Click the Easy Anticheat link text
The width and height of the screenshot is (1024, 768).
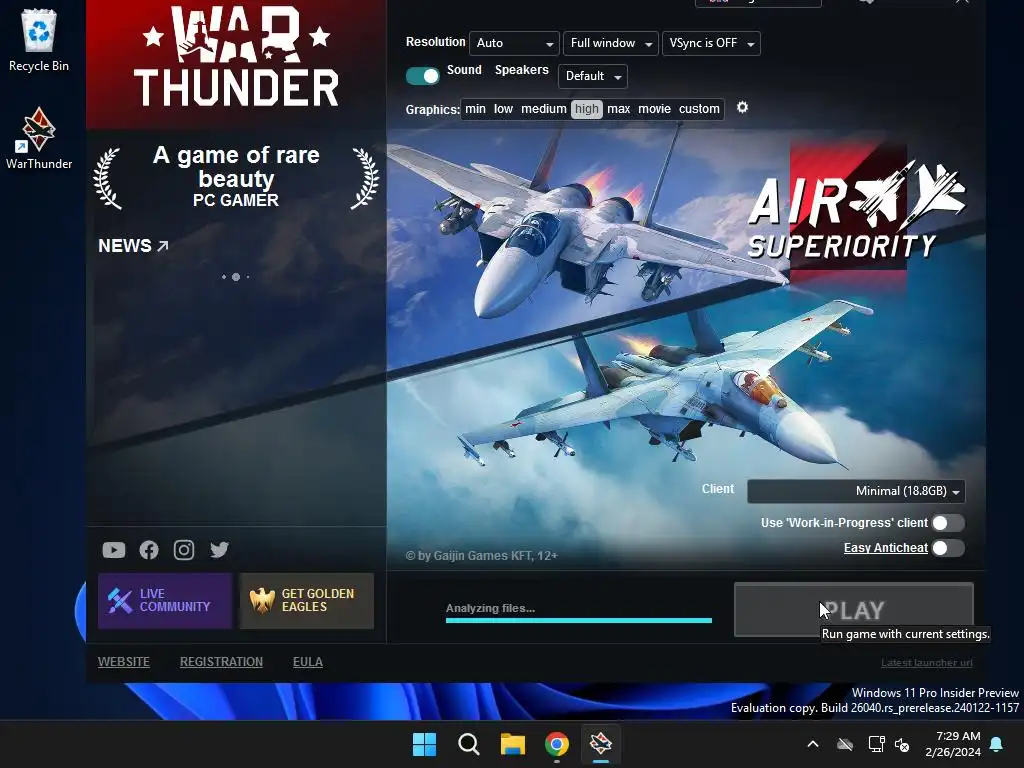pyautogui.click(x=886, y=548)
